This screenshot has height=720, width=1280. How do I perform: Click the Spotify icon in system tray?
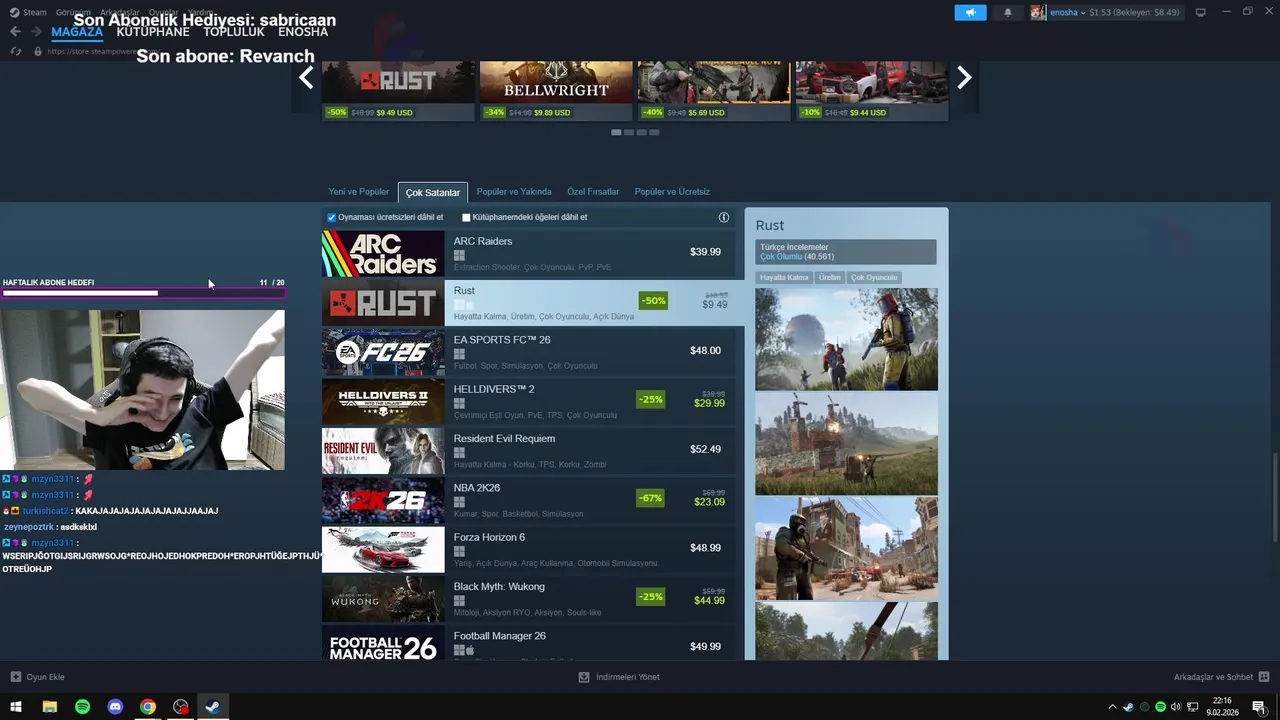click(1160, 707)
